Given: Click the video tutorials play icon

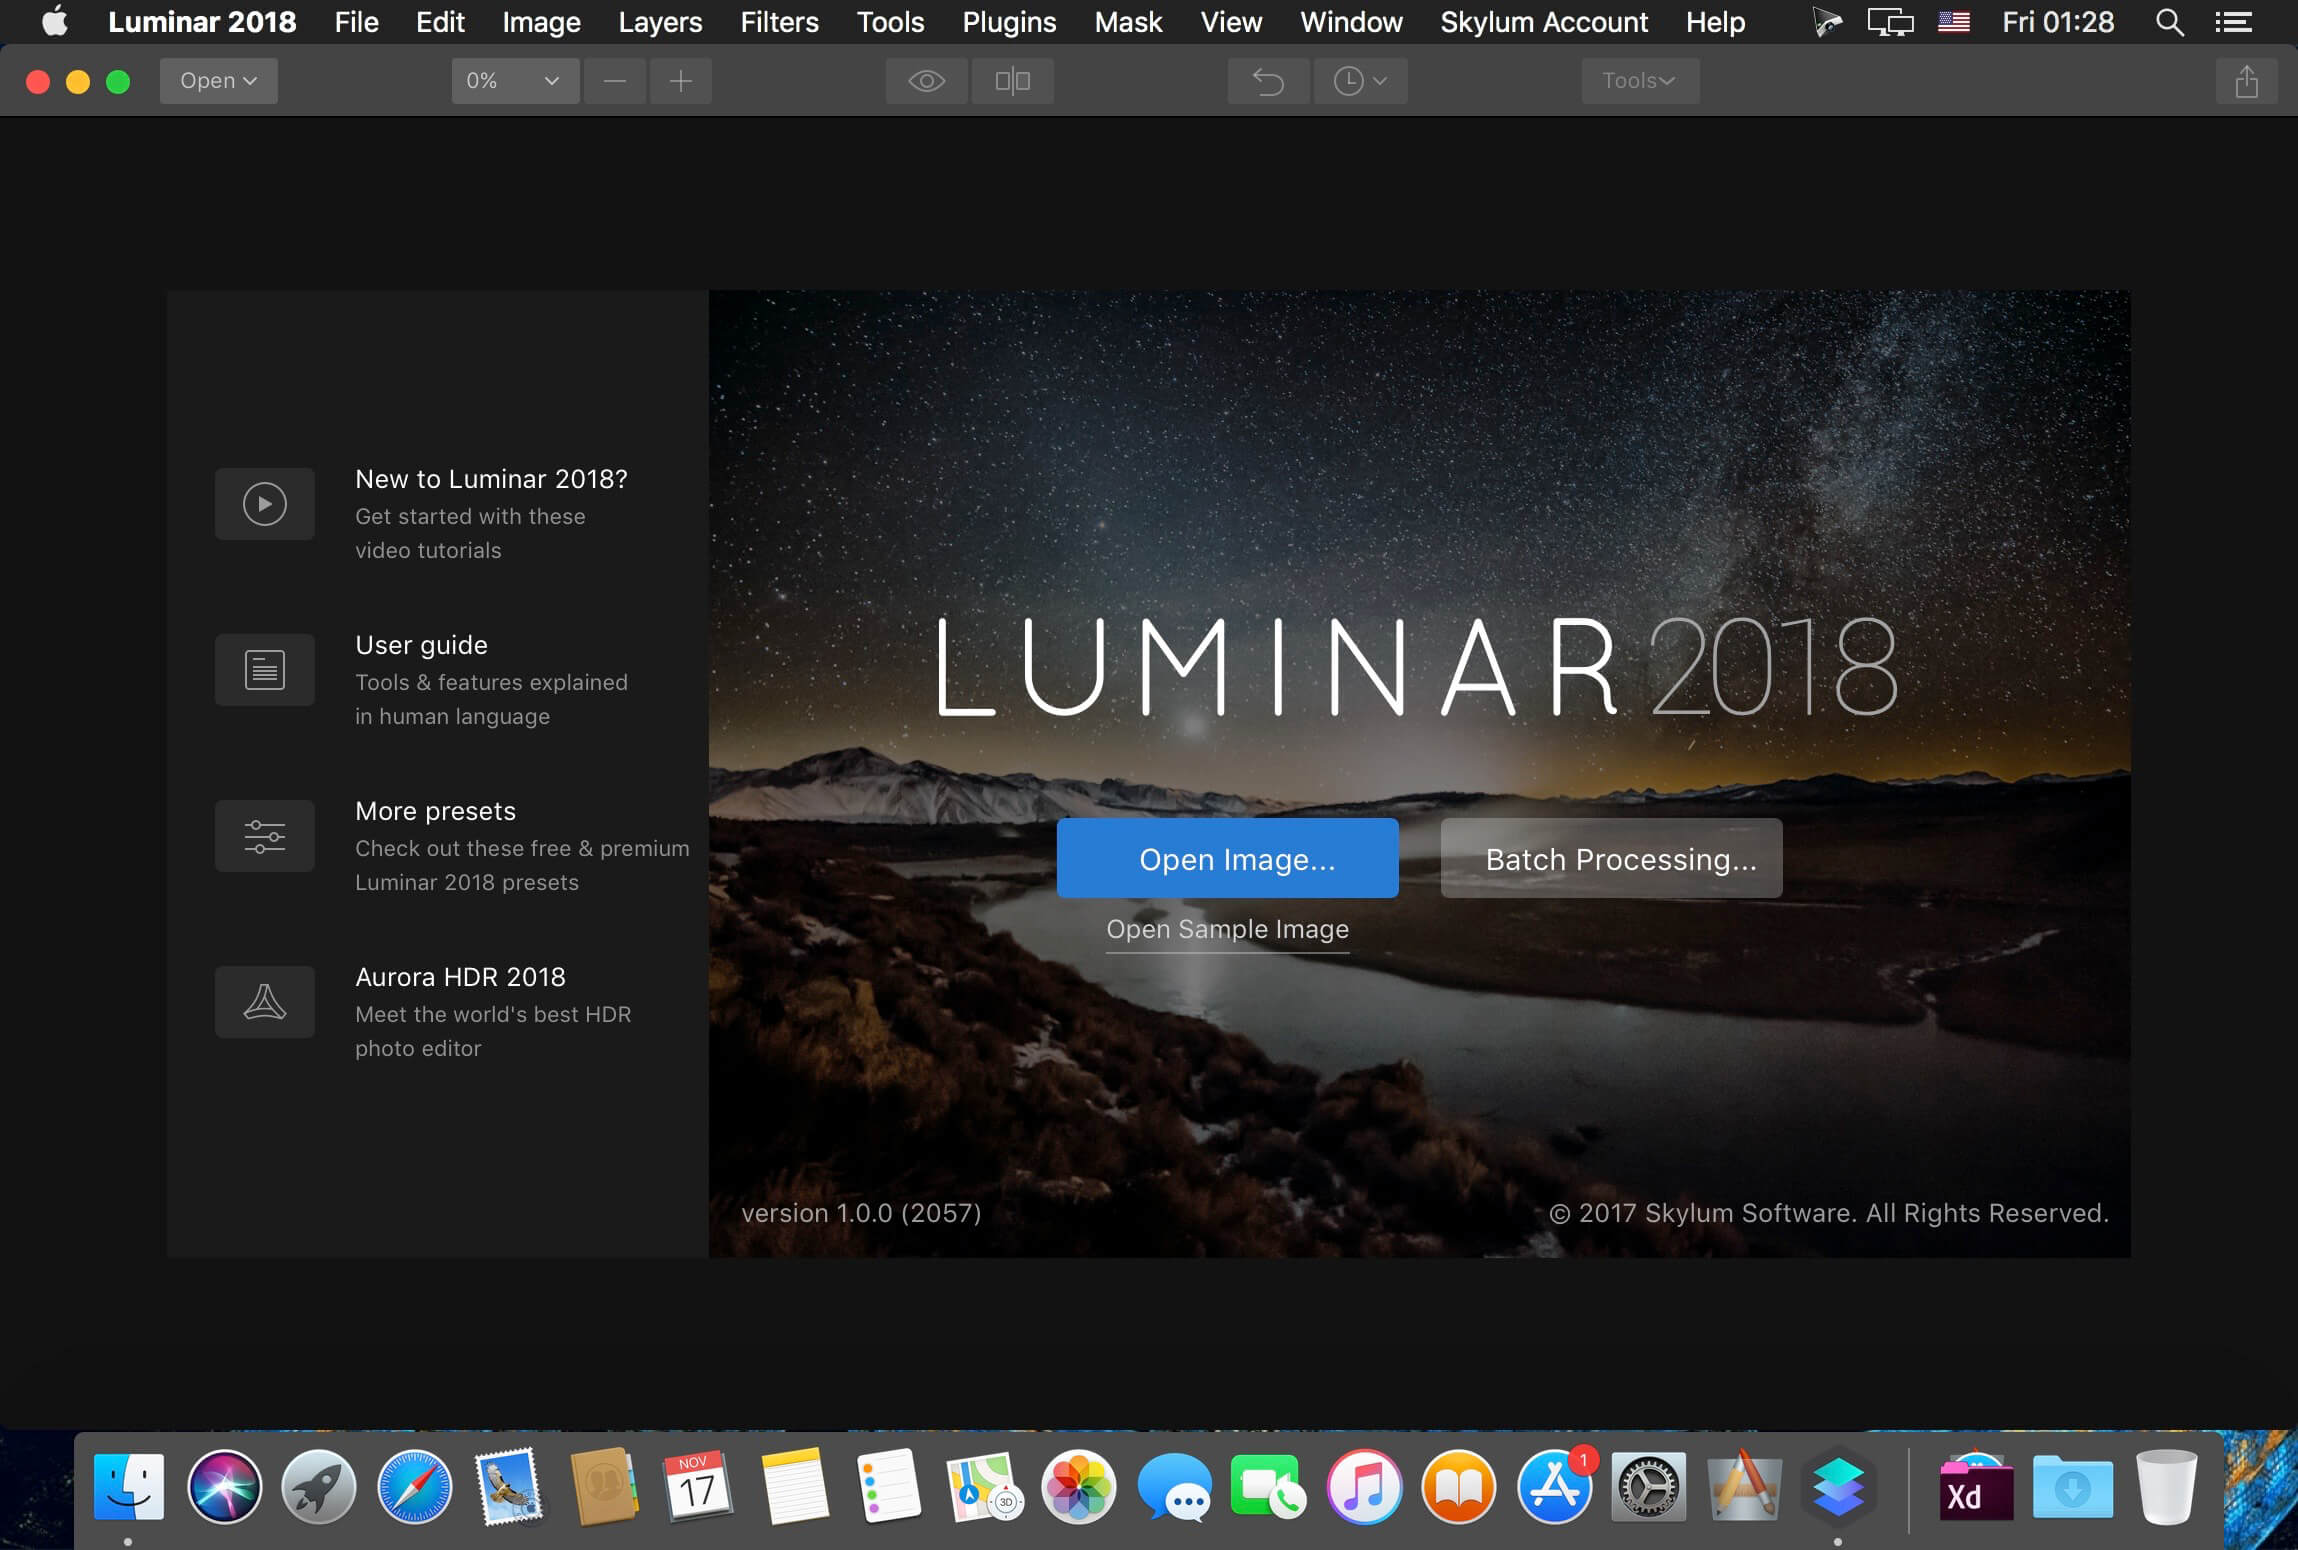Looking at the screenshot, I should (265, 504).
